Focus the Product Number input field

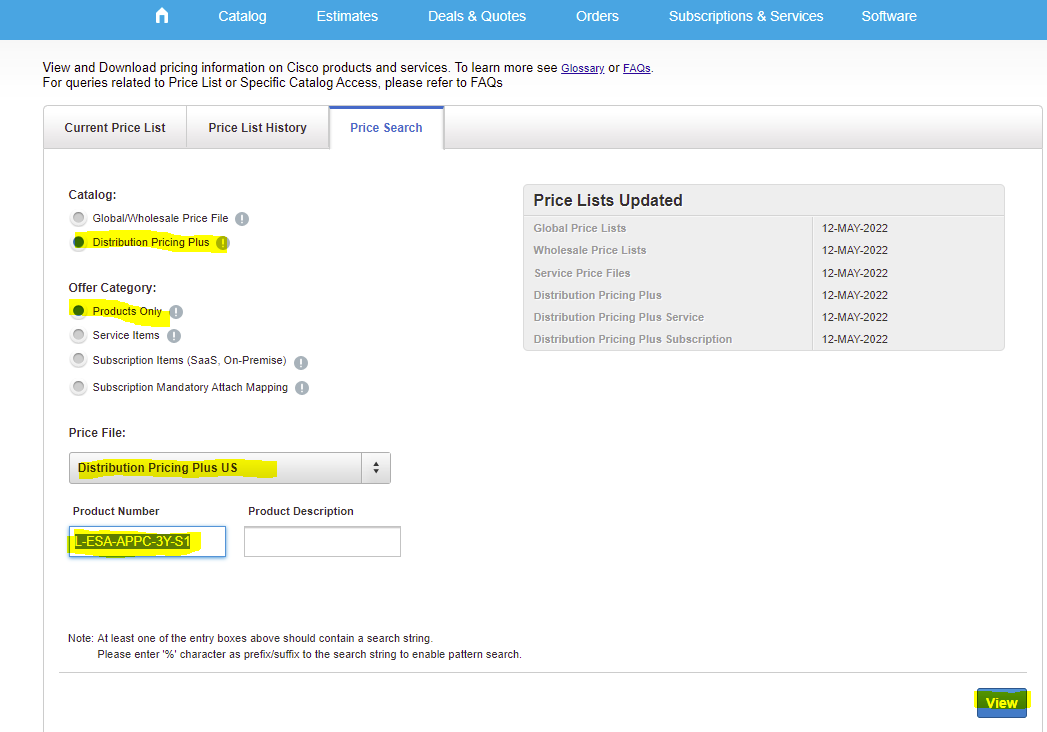[148, 542]
